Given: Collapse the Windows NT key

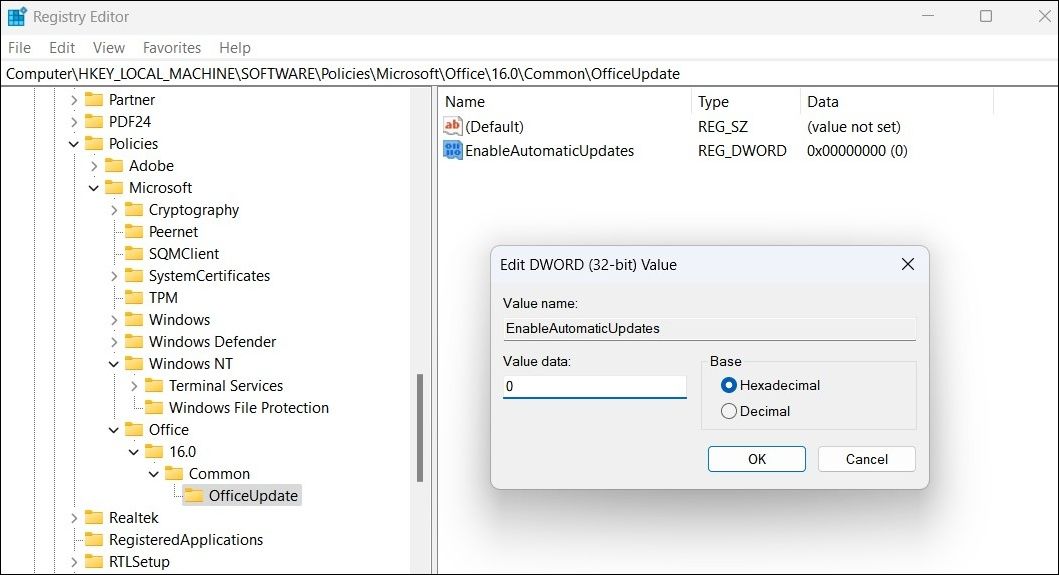Looking at the screenshot, I should coord(113,364).
